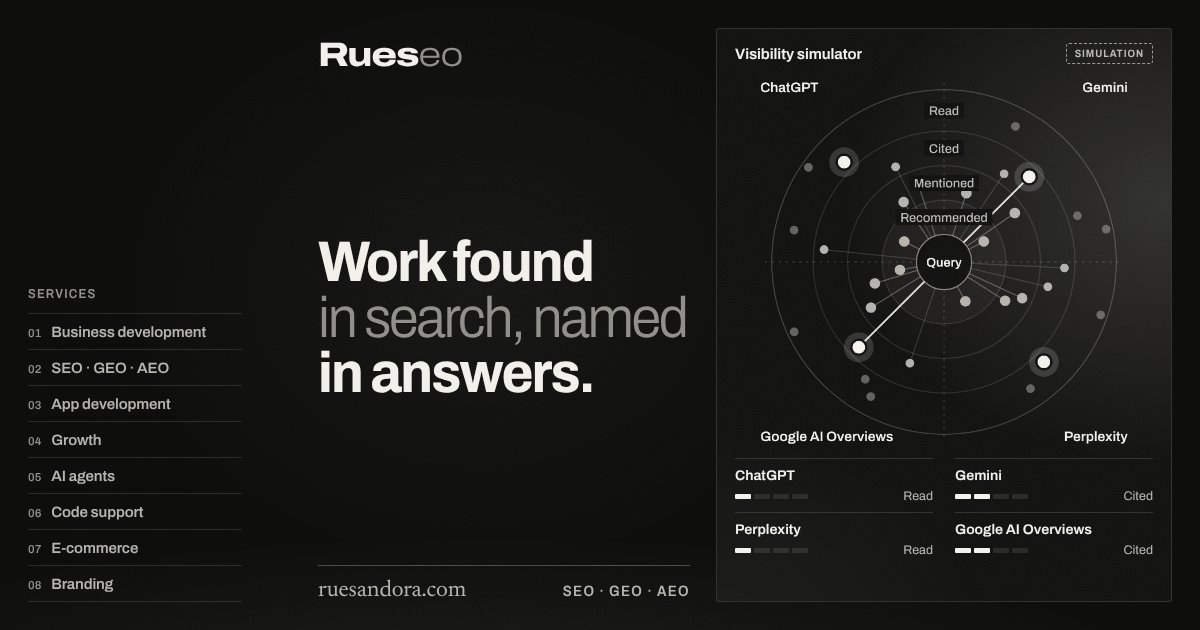This screenshot has width=1200, height=630.
Task: Click the highlighted Perplexity marker node
Action: 1043,362
